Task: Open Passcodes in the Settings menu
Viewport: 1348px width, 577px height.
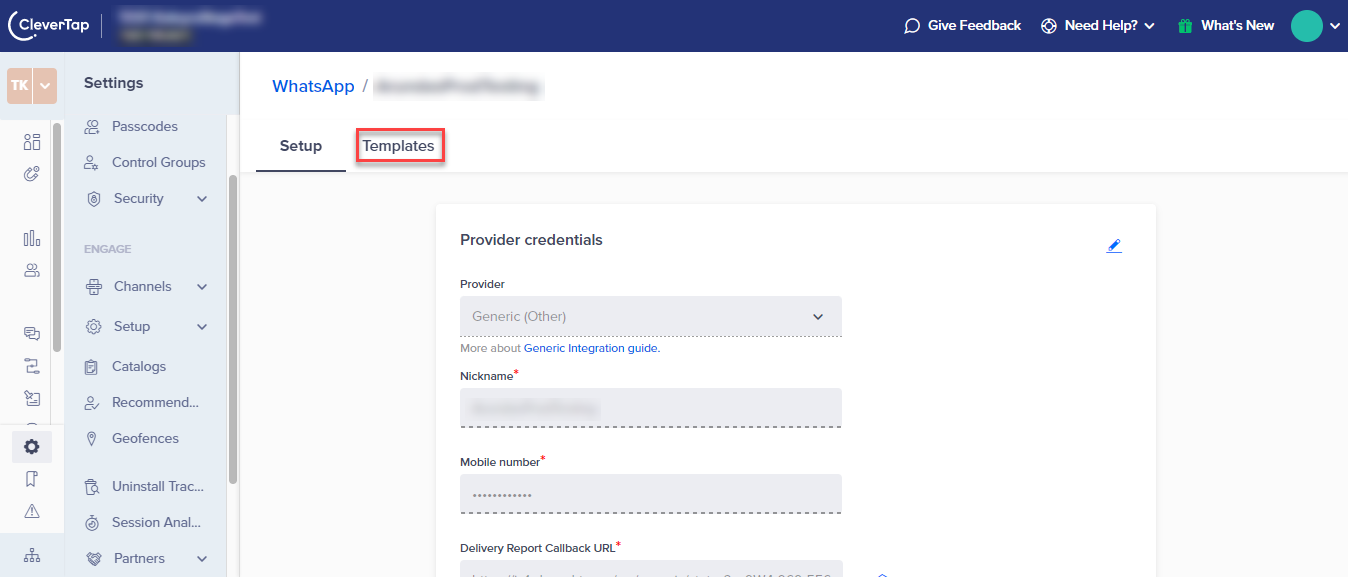Action: pyautogui.click(x=145, y=127)
